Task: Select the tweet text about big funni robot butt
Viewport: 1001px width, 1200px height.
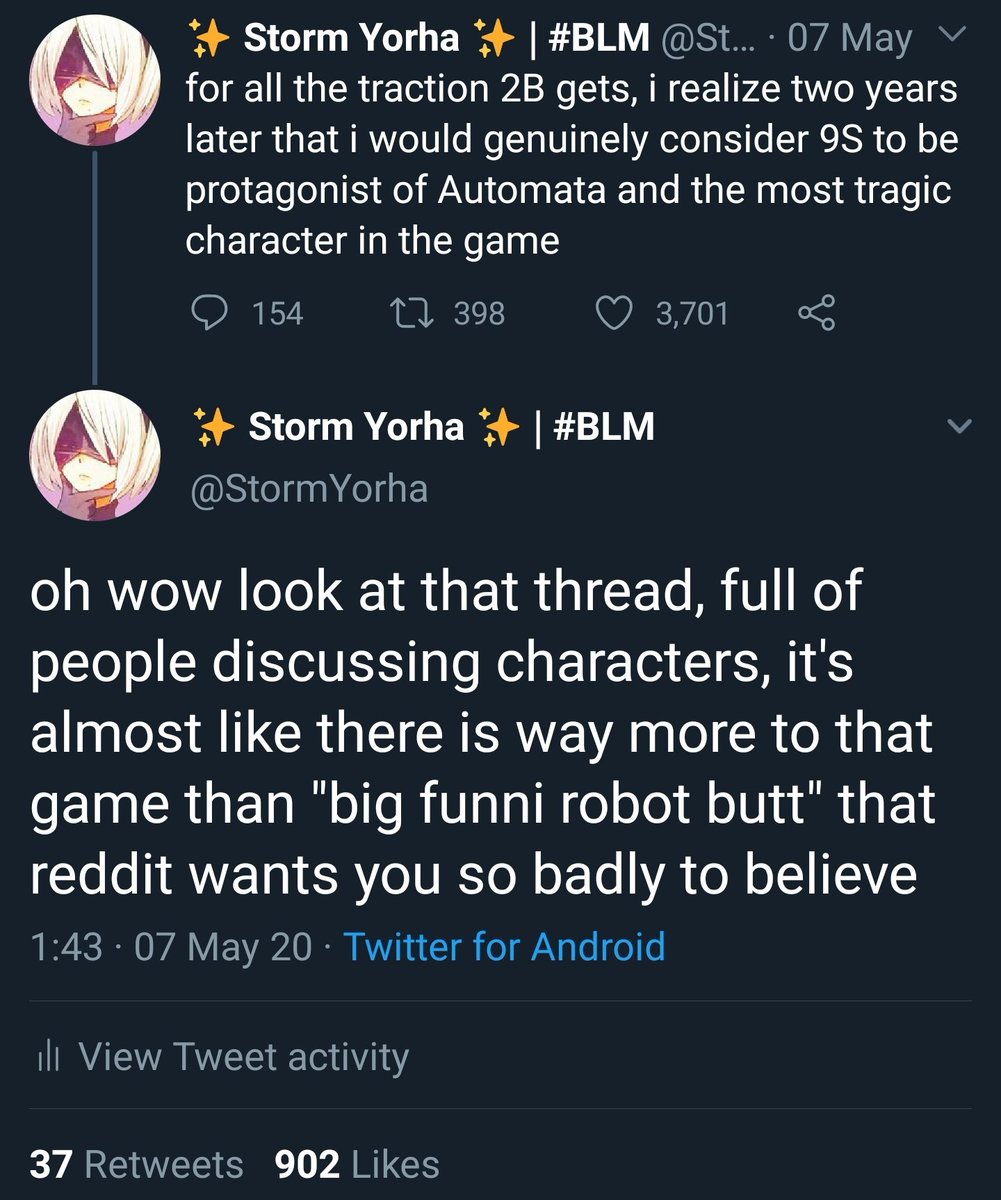Action: tap(483, 734)
